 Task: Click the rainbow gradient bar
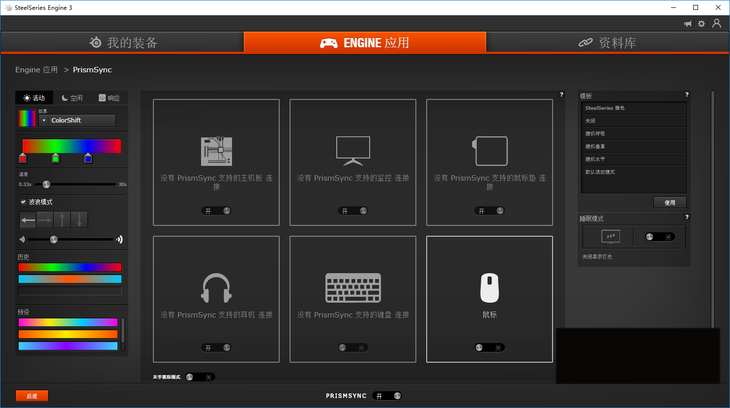(72, 146)
